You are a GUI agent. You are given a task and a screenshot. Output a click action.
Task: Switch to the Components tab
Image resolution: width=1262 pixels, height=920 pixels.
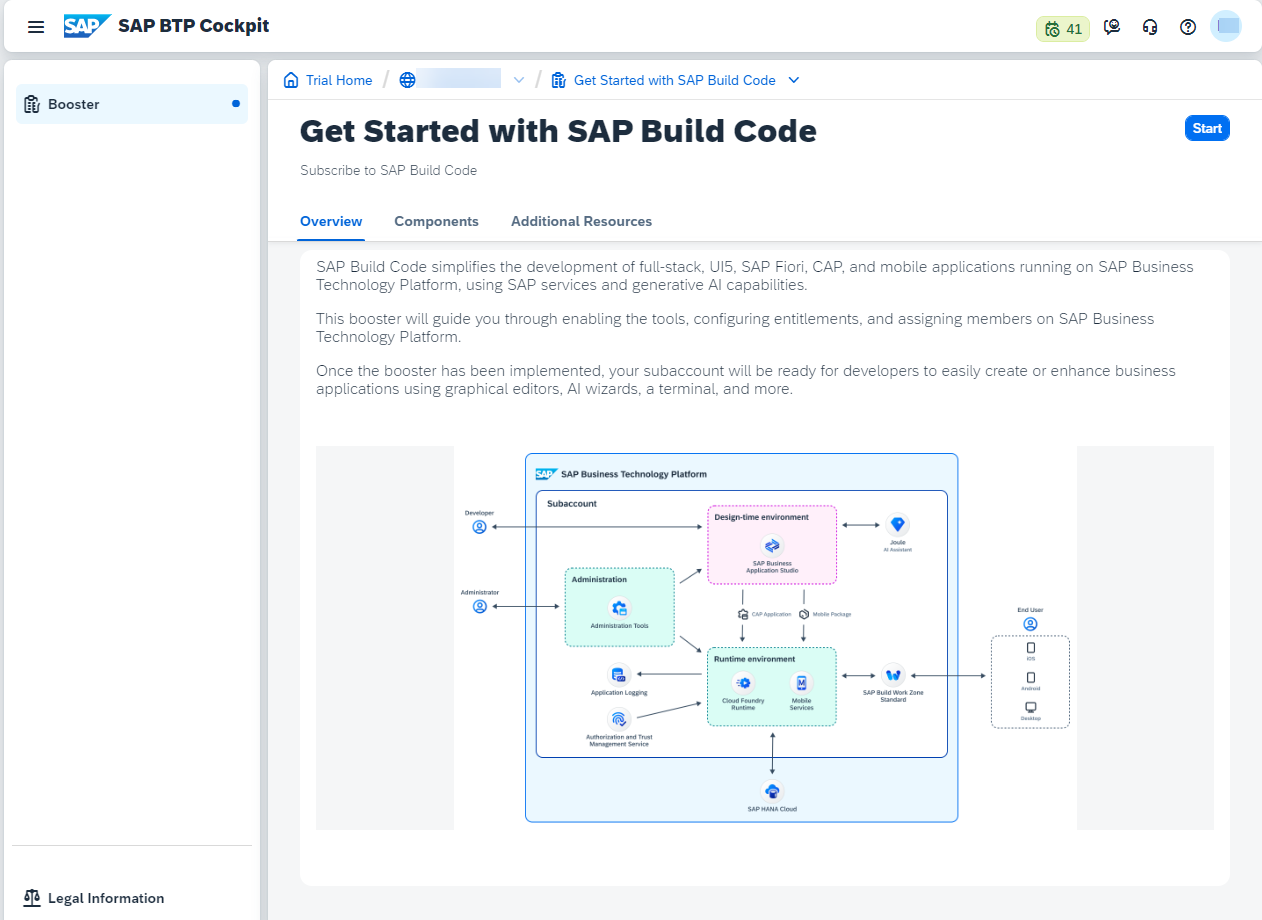click(436, 221)
